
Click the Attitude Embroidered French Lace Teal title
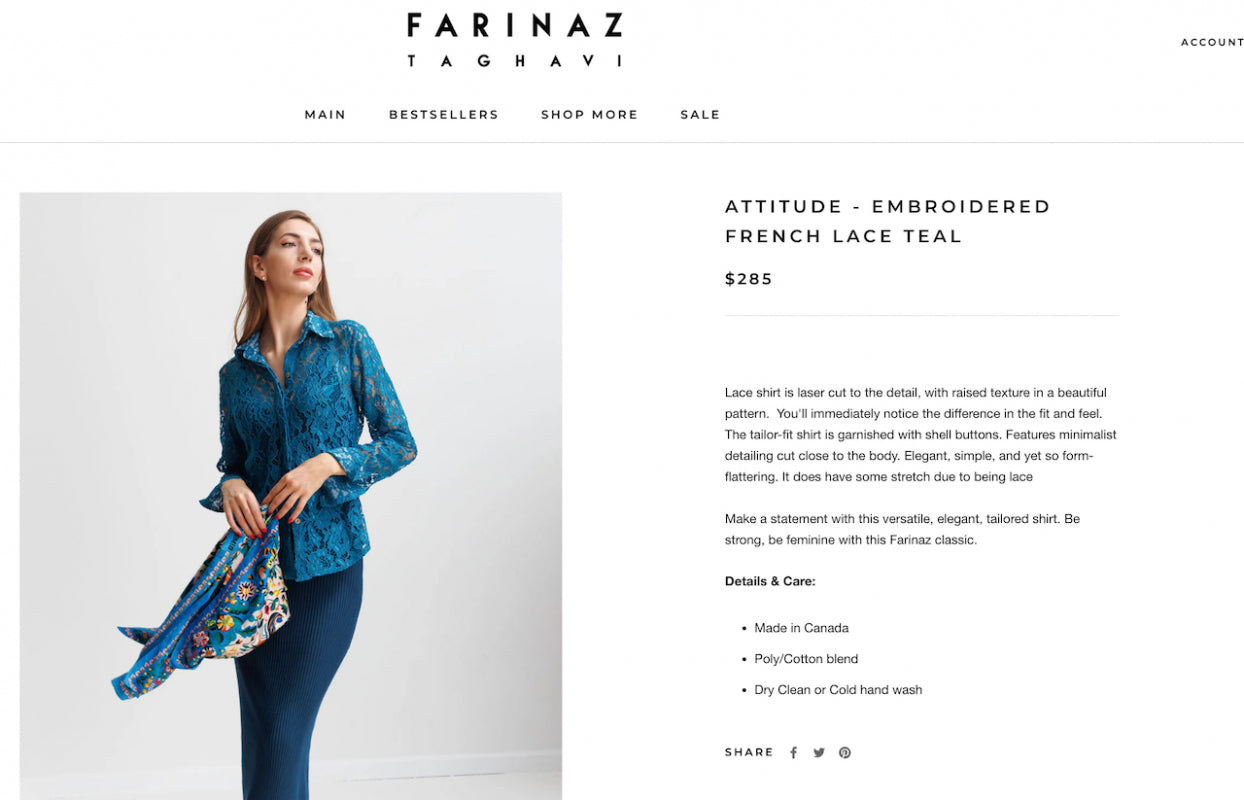click(888, 221)
